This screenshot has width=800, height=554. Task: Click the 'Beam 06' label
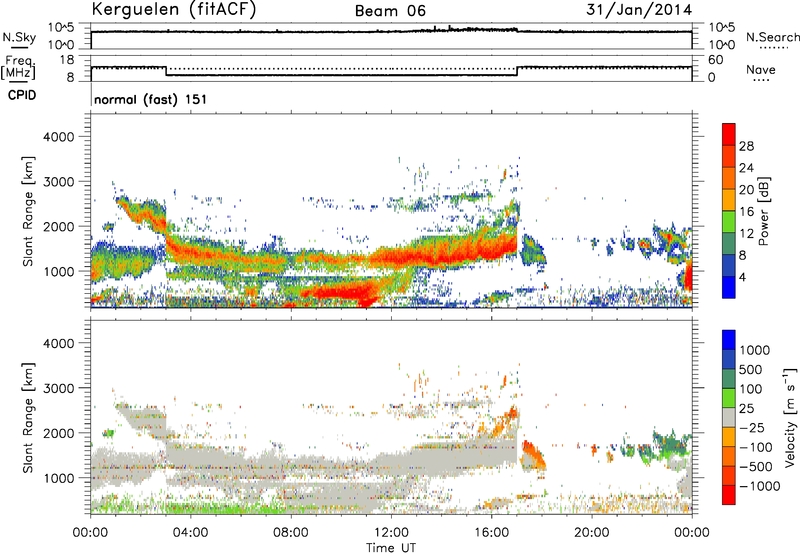click(x=390, y=11)
